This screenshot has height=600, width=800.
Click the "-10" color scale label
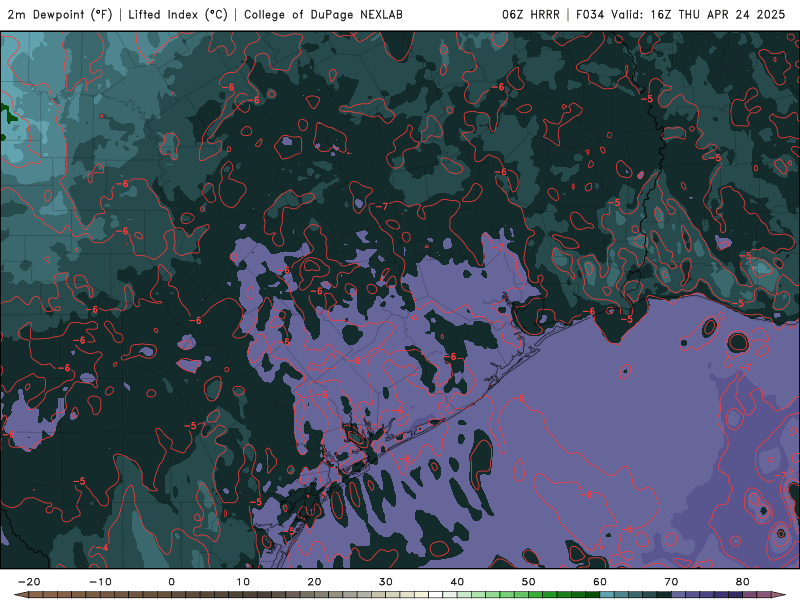(100, 582)
